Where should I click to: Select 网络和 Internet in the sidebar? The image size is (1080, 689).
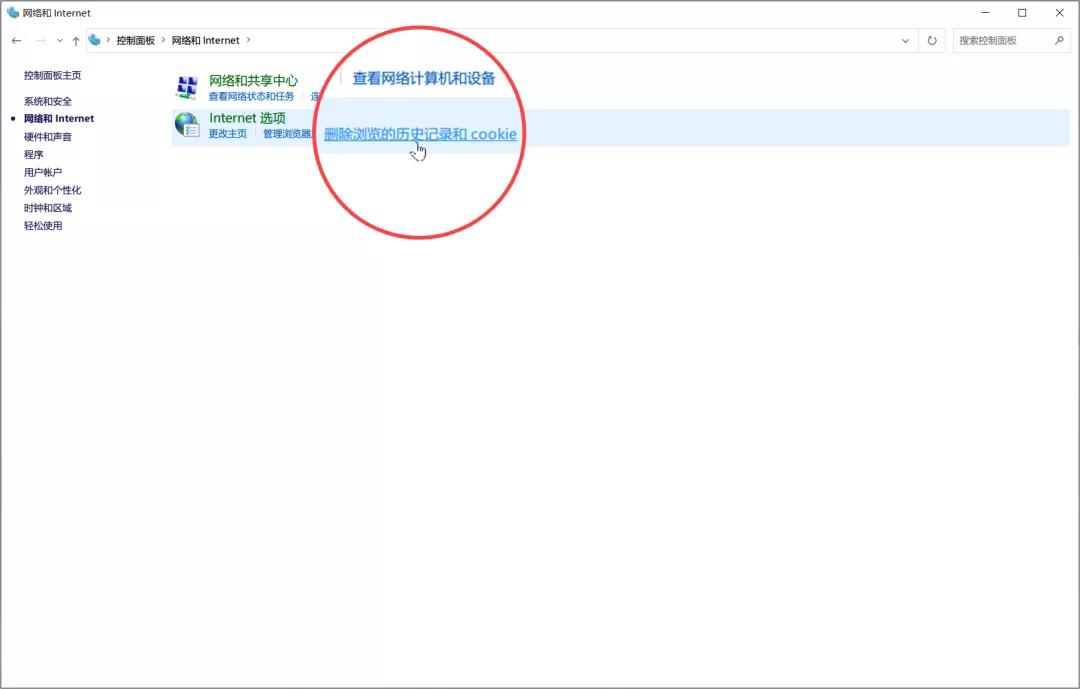(59, 119)
